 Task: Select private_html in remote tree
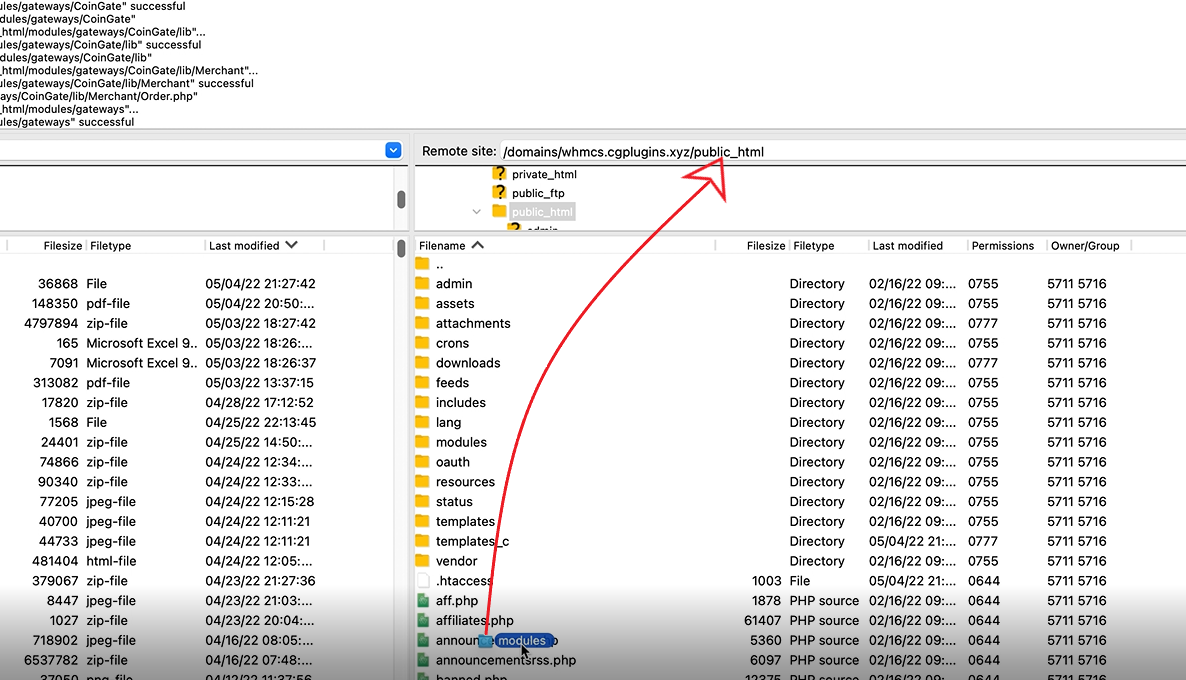click(544, 174)
